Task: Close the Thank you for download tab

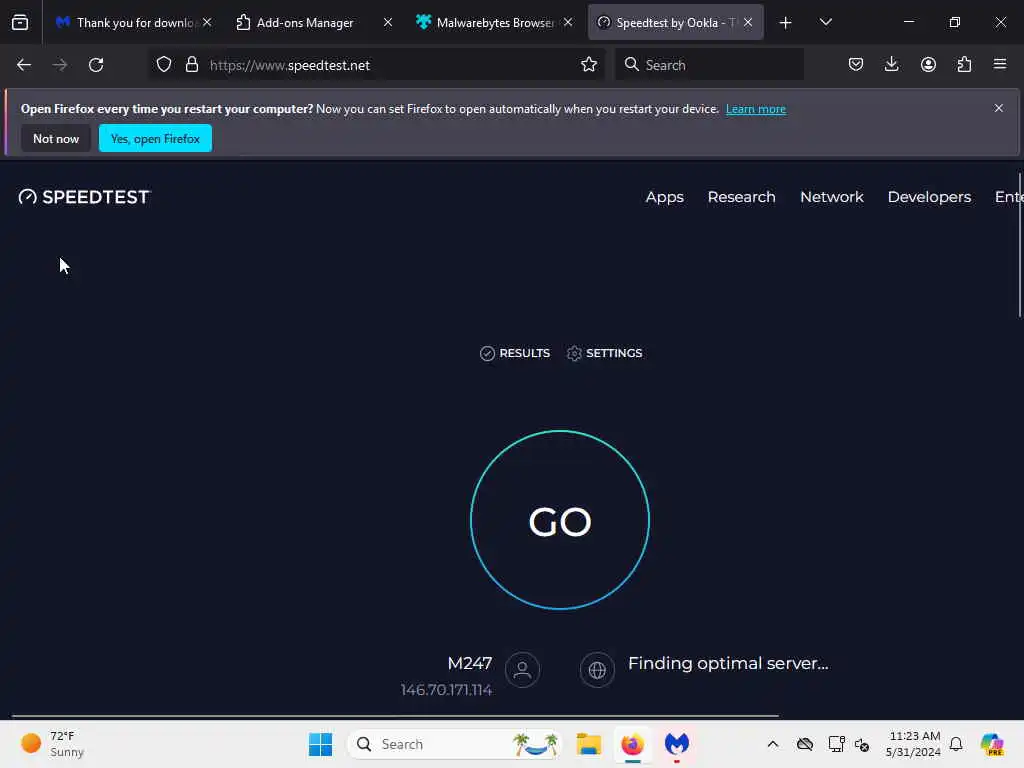Action: point(207,23)
